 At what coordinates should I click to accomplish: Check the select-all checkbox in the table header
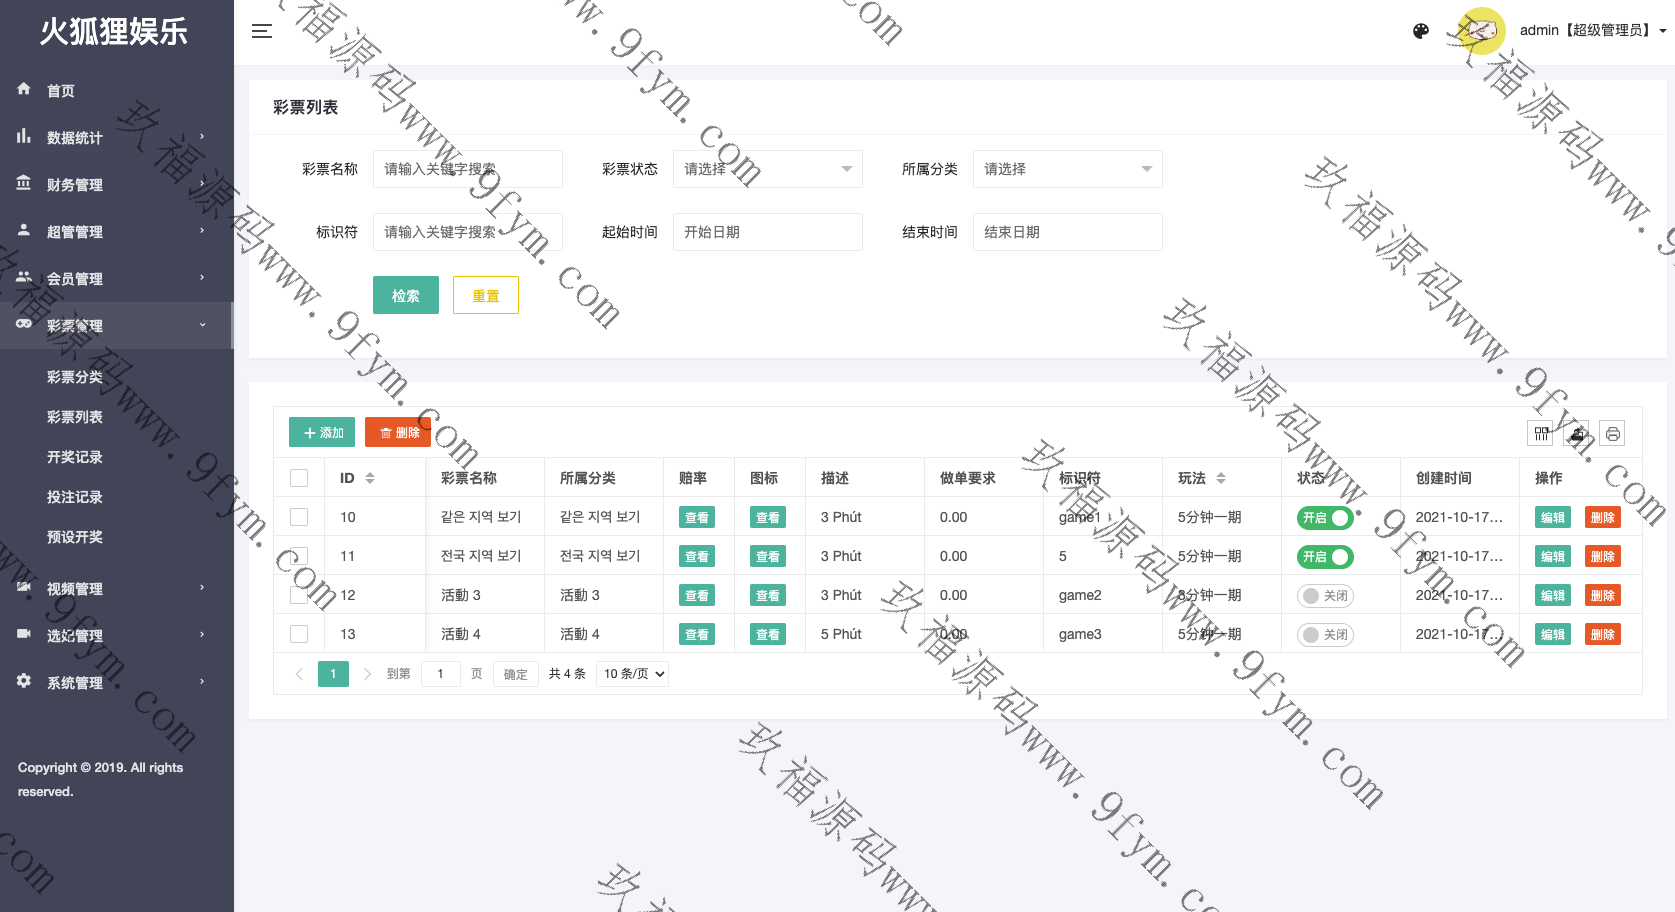[299, 478]
